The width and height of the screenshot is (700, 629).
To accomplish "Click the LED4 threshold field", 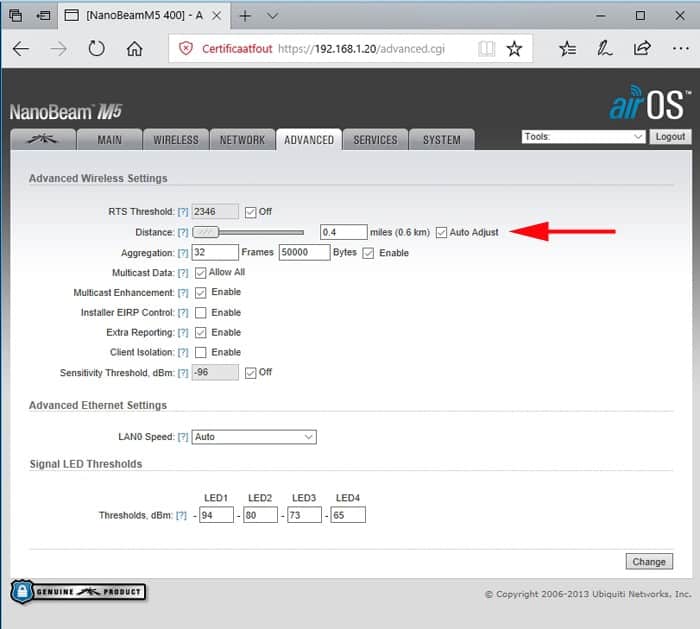I will click(348, 515).
